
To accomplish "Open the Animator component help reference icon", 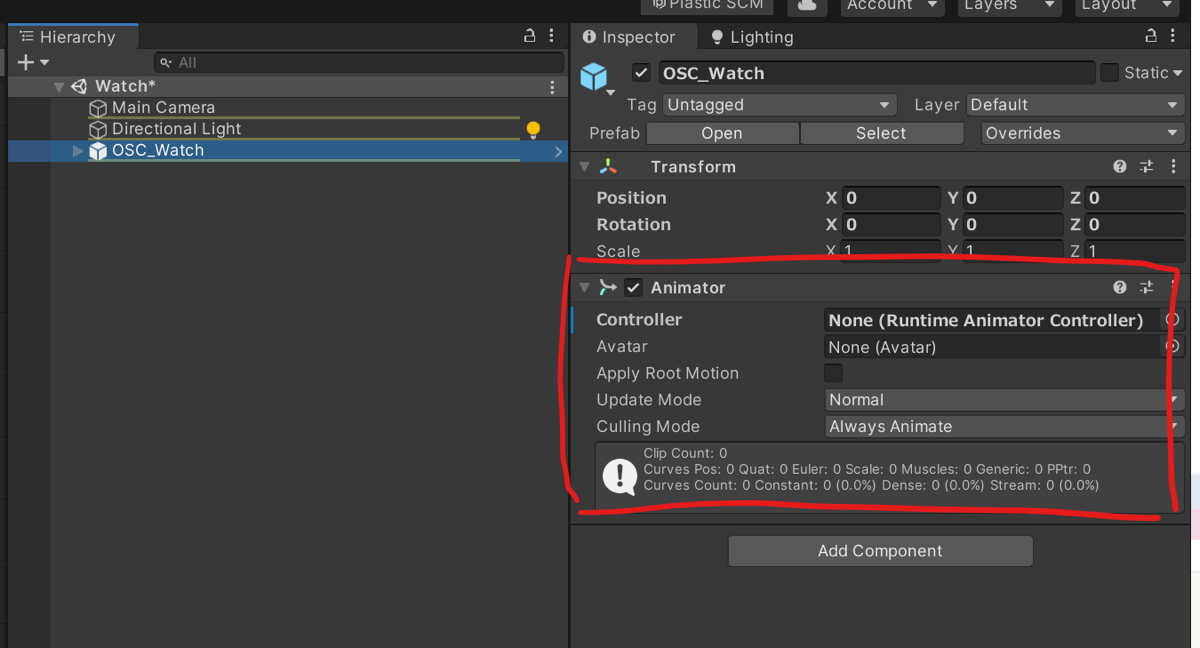I will pos(1120,287).
